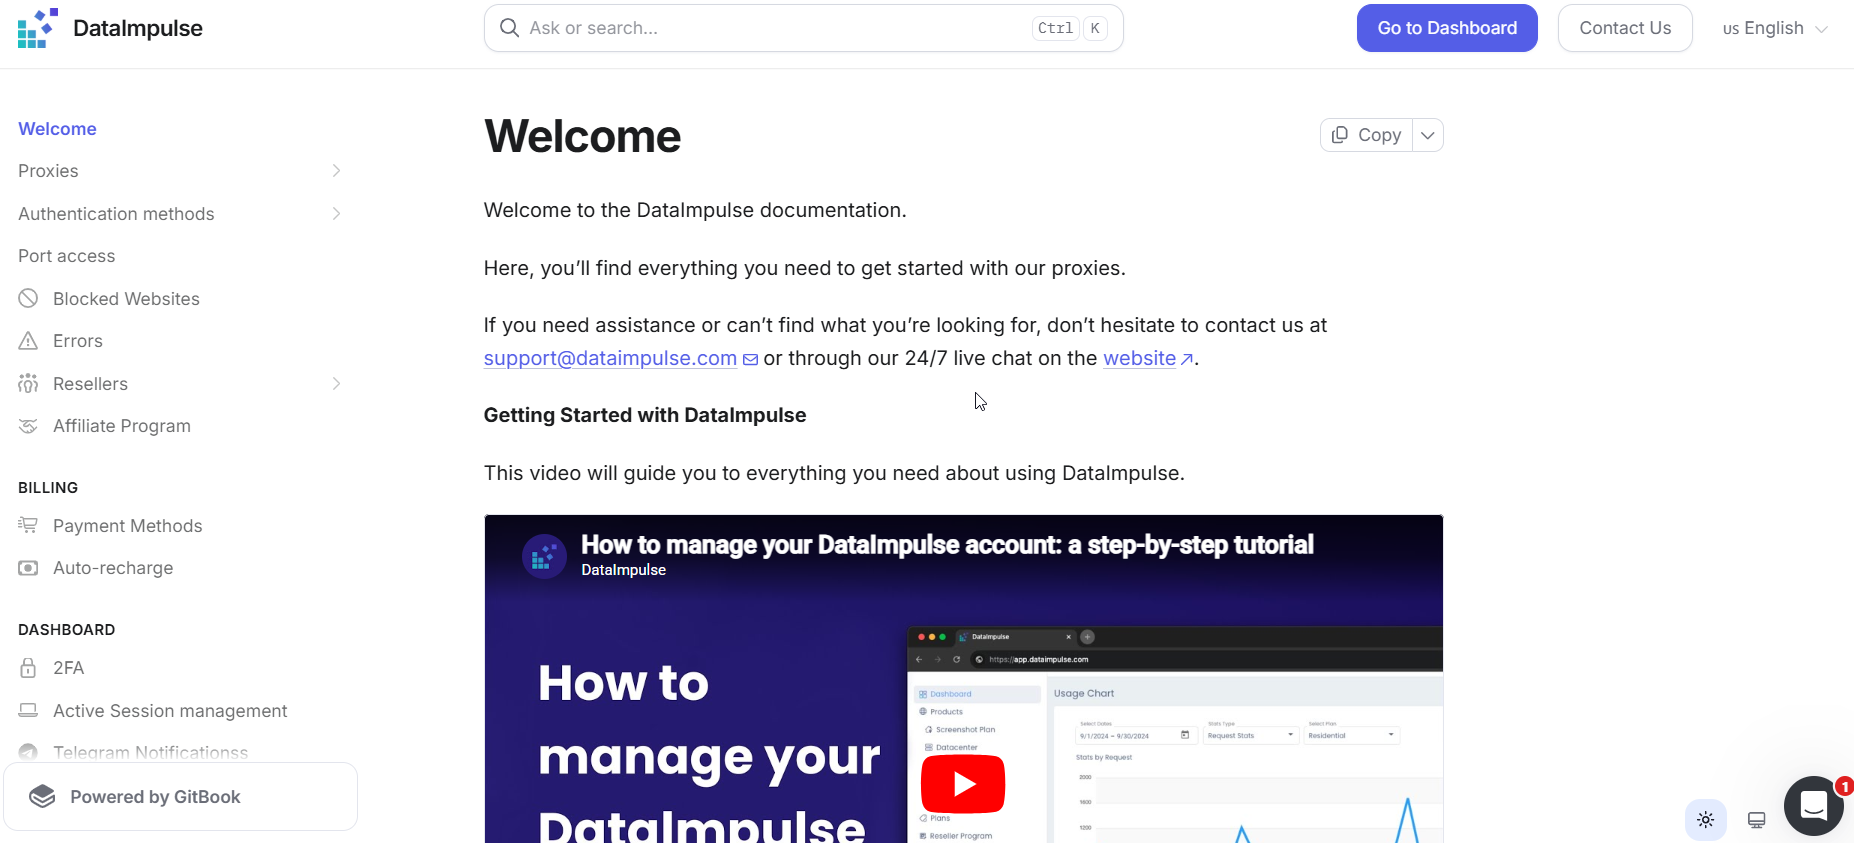Click the Payment Methods cart icon
Viewport: 1854px width, 843px height.
tap(28, 525)
